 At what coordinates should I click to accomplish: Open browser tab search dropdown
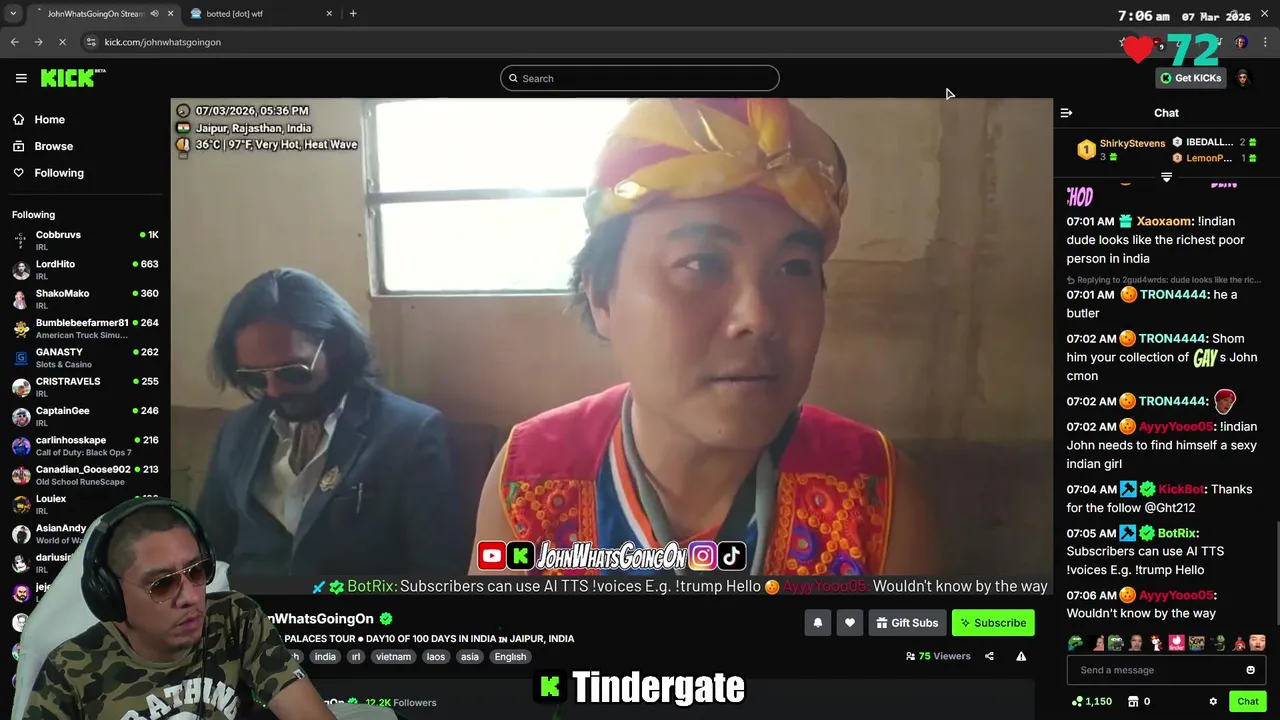pyautogui.click(x=13, y=14)
